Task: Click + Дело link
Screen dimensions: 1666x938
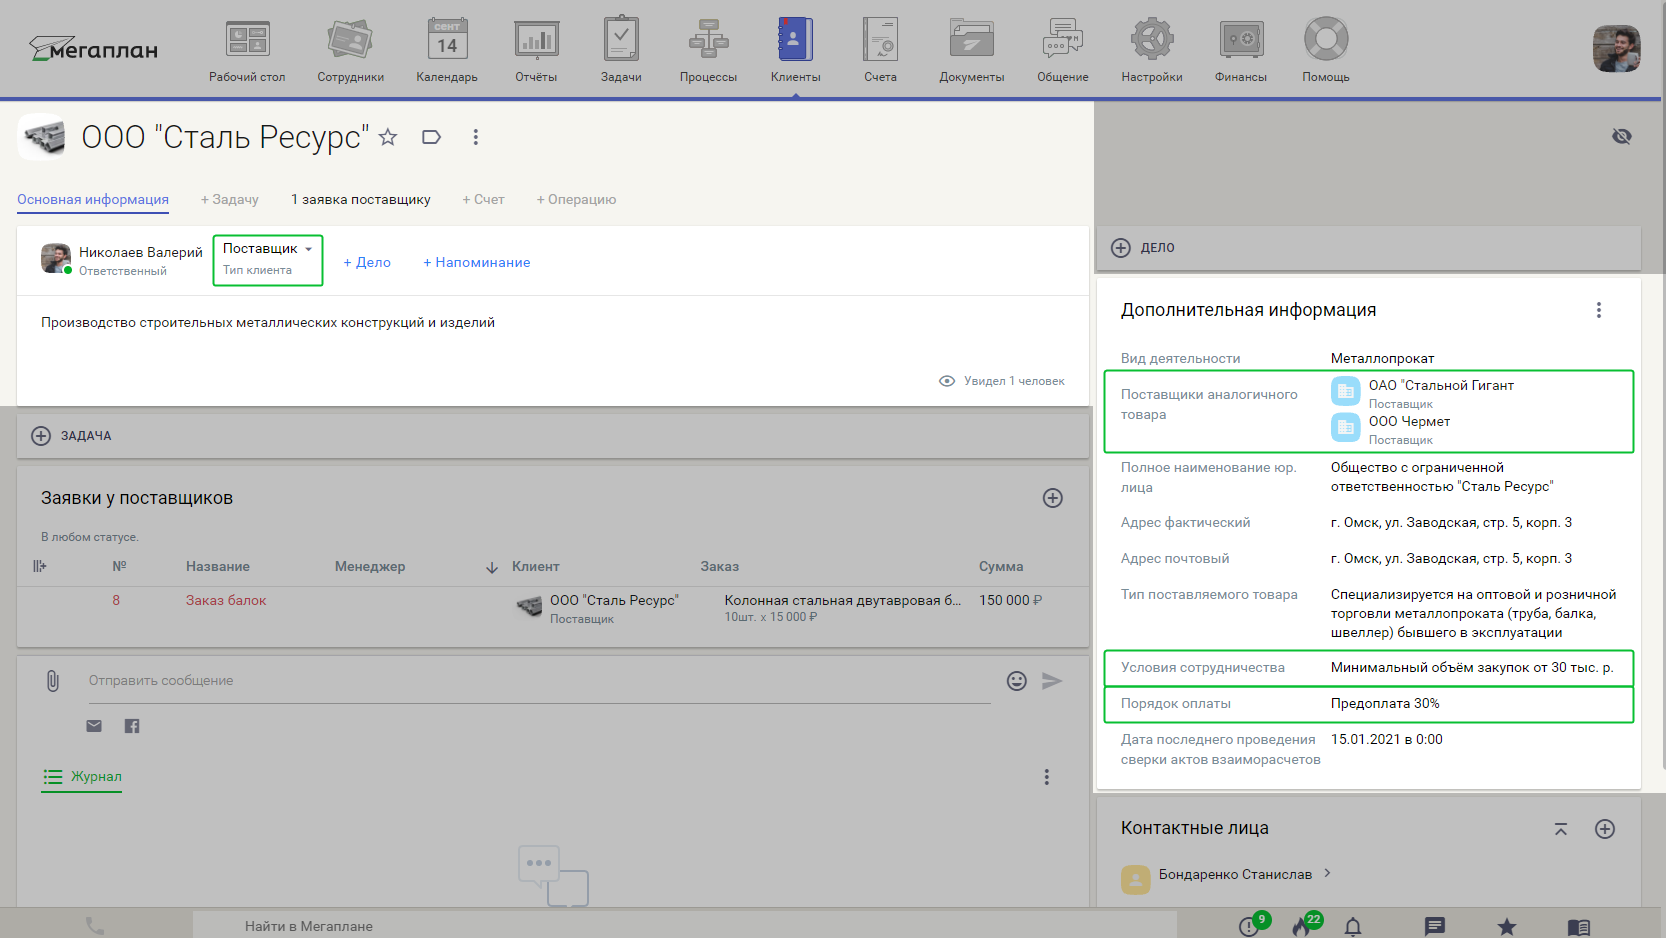Action: click(367, 262)
